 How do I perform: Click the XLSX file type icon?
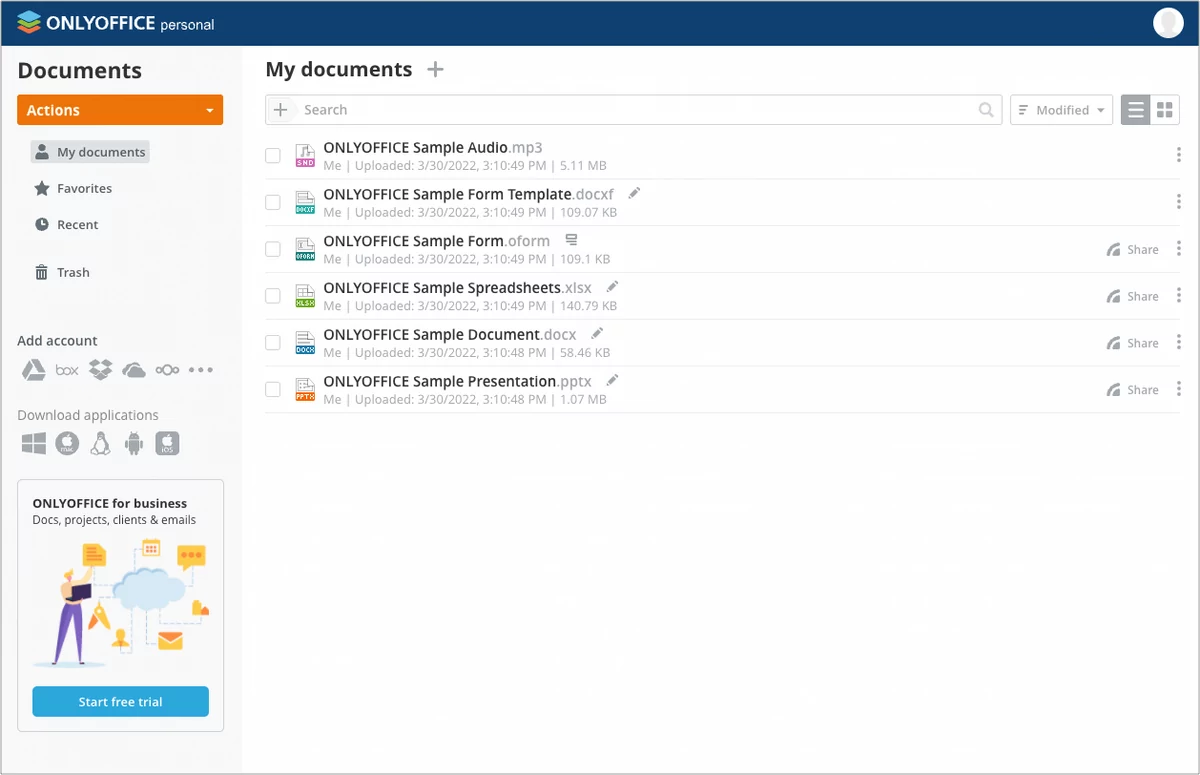(x=305, y=296)
